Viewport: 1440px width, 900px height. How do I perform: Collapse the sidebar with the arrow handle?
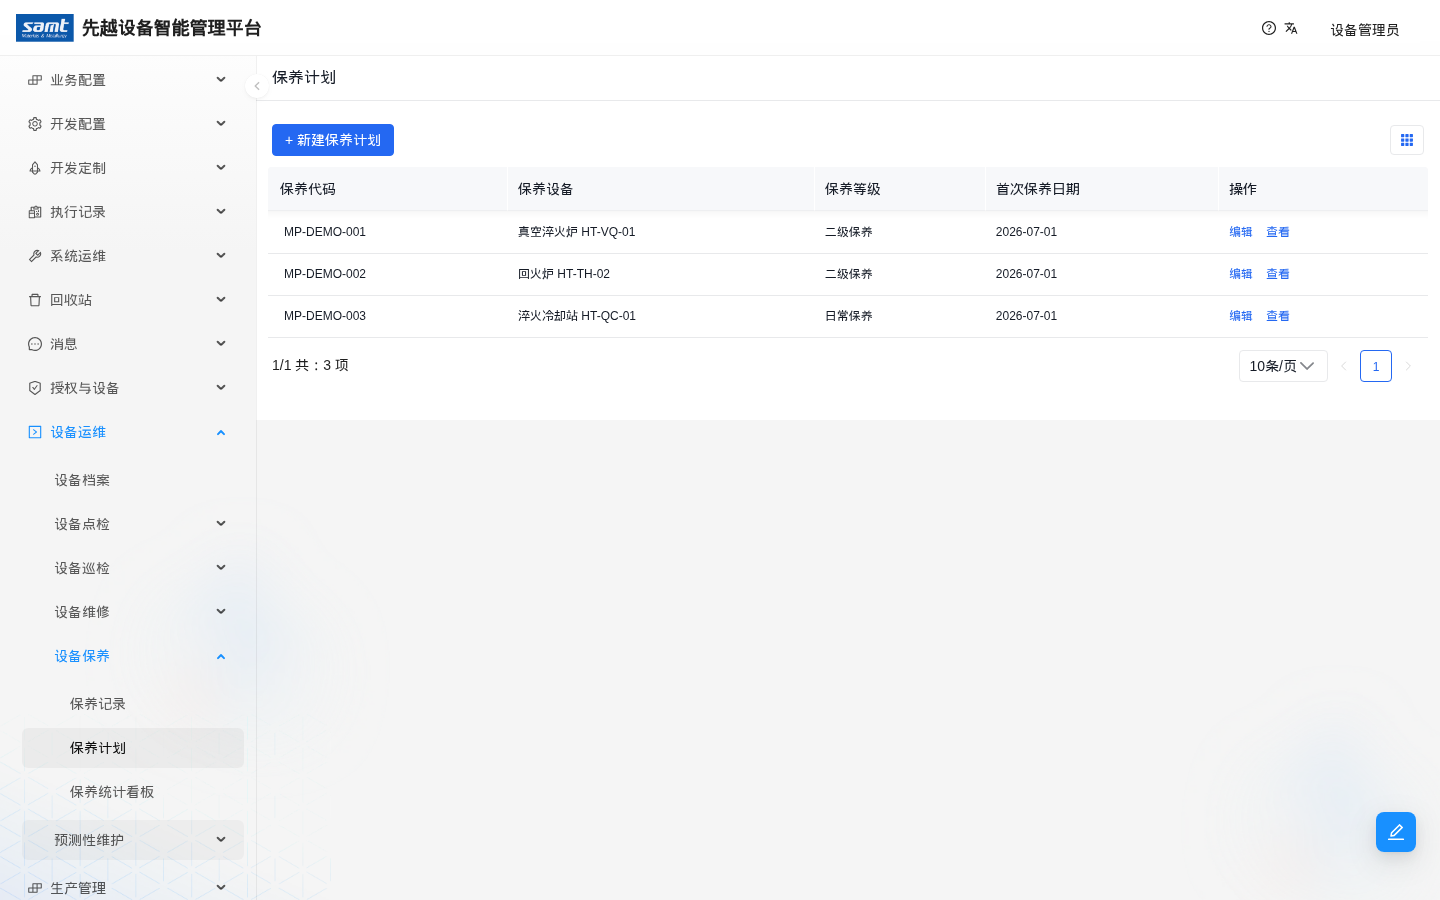click(257, 86)
